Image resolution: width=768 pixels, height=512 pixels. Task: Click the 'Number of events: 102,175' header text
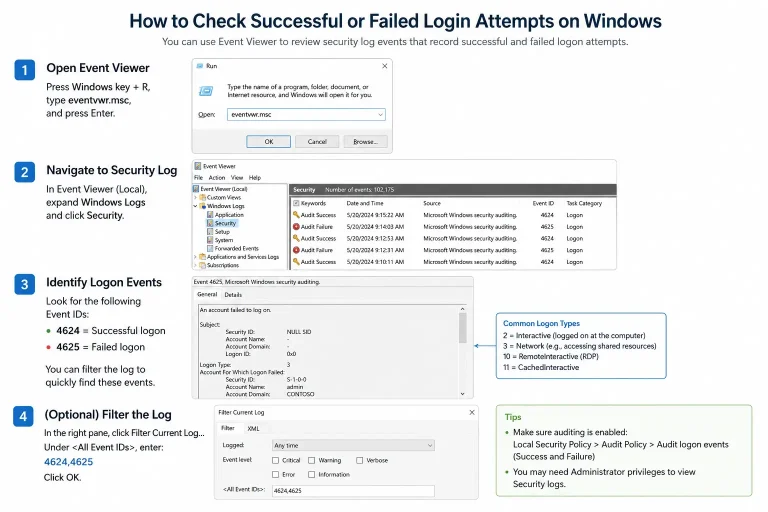tap(360, 190)
